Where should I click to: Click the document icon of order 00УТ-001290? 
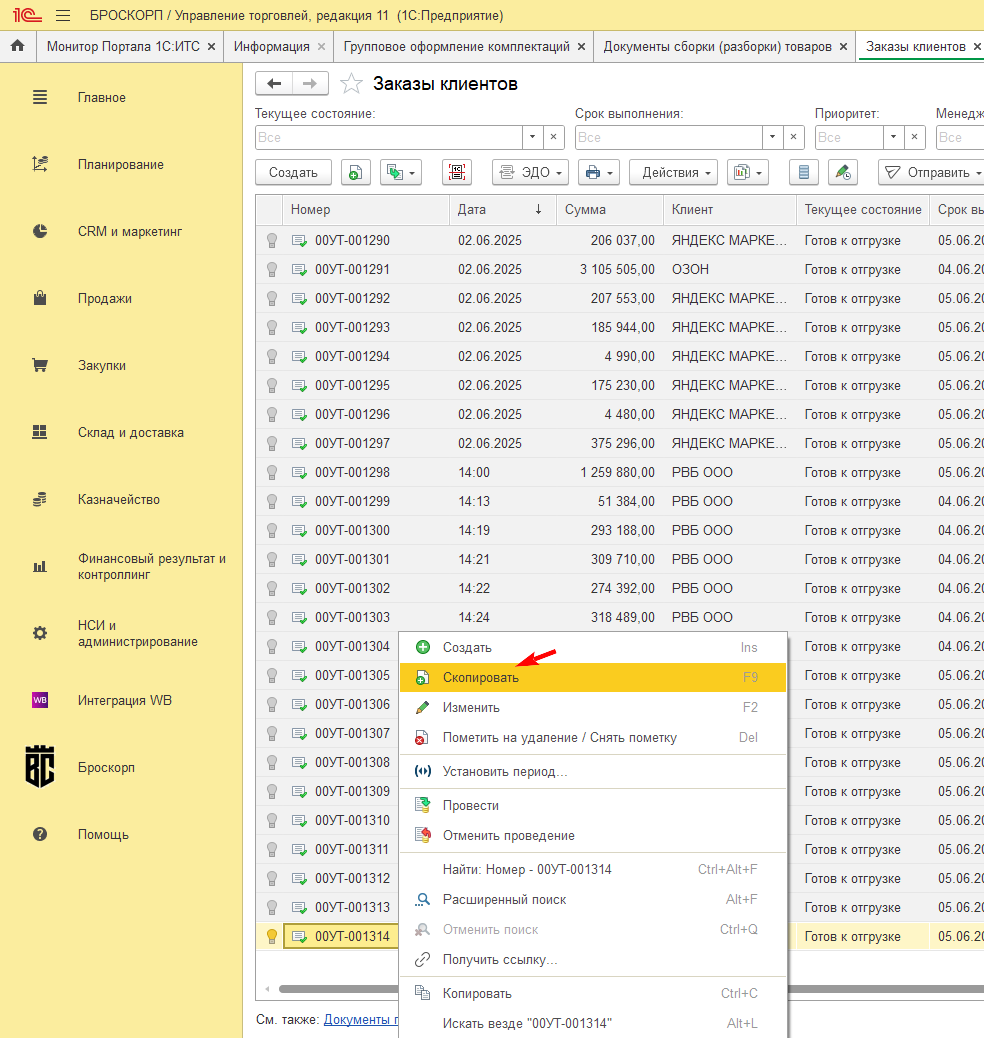coord(299,240)
